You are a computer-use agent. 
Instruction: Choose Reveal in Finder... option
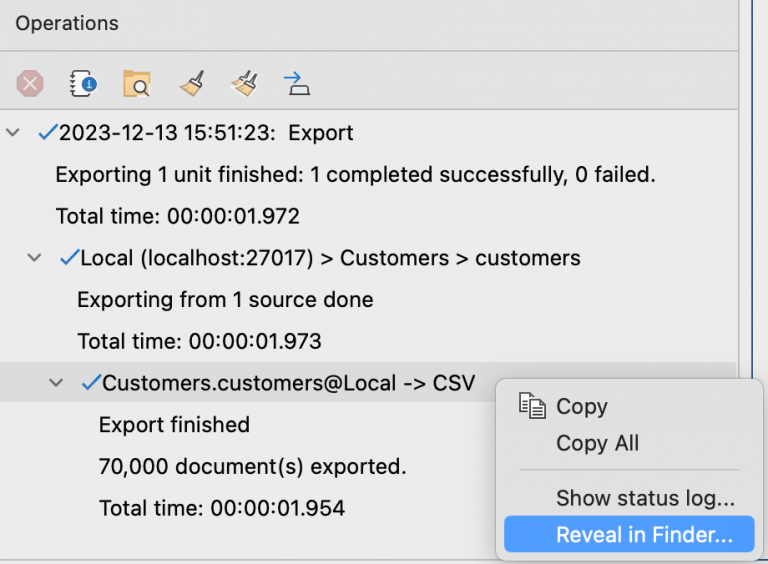(x=644, y=534)
